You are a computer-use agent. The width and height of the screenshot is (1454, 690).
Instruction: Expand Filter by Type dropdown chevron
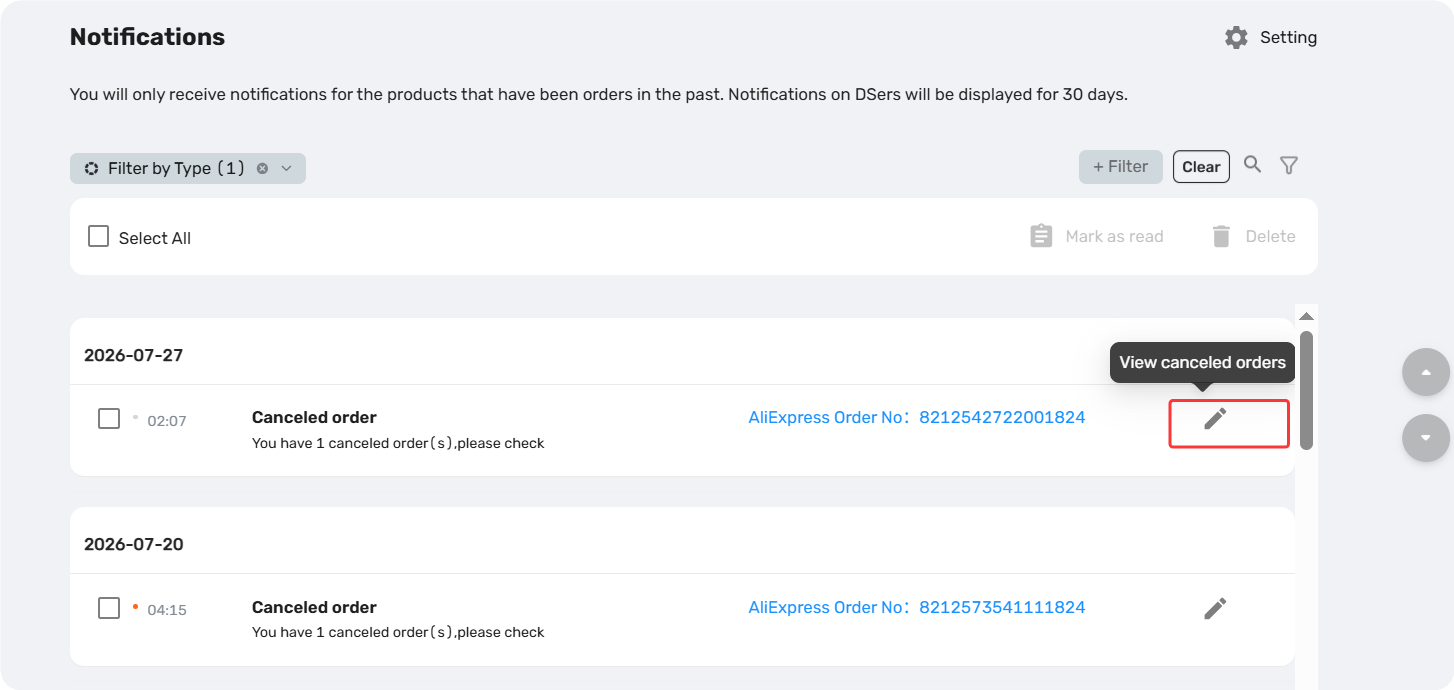click(286, 168)
